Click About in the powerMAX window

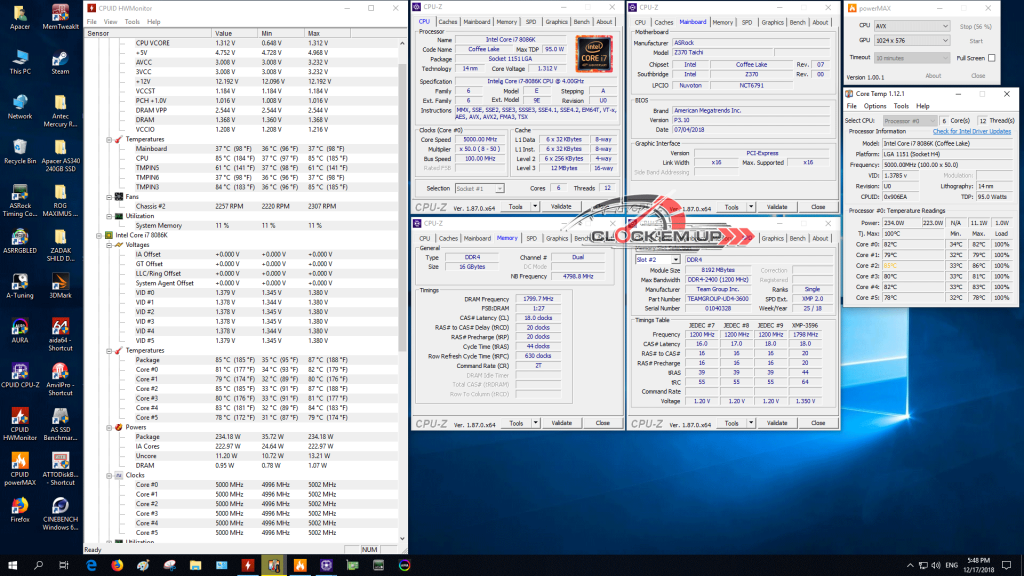(933, 76)
